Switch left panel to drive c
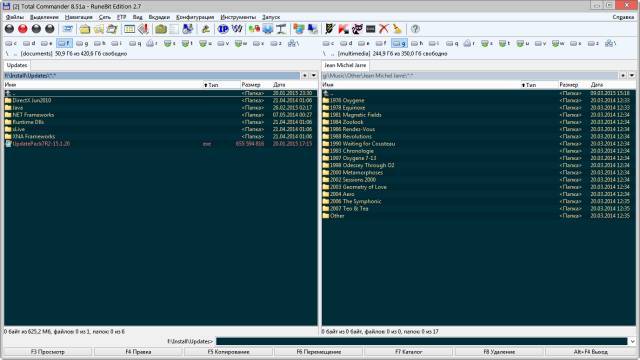The width and height of the screenshot is (640, 360). (11, 43)
